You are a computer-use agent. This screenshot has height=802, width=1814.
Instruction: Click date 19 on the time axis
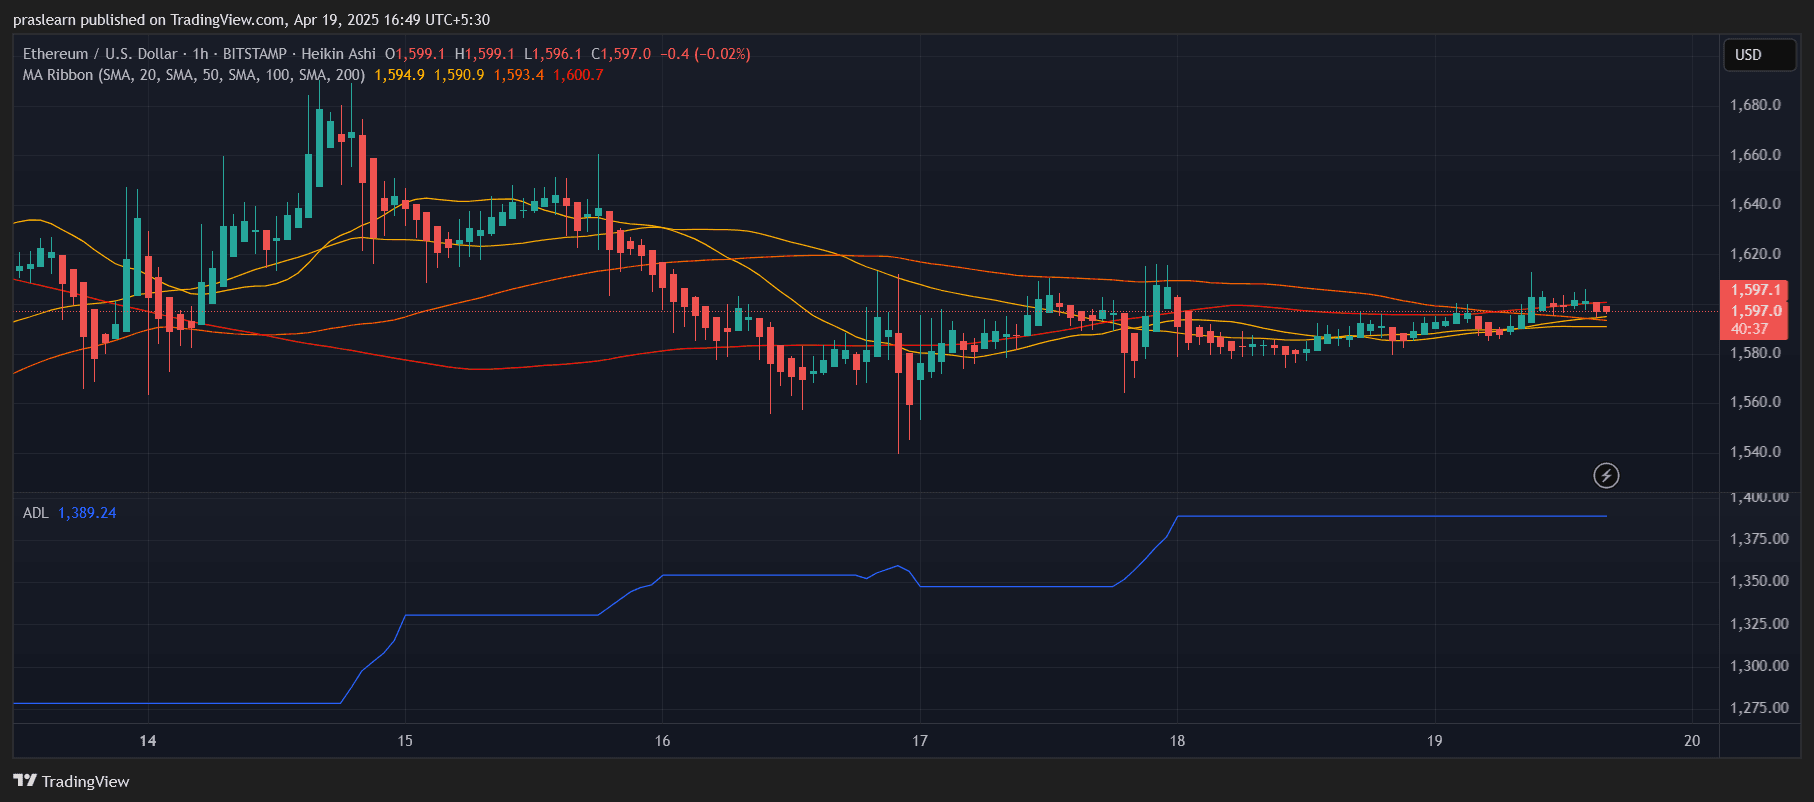pyautogui.click(x=1434, y=741)
